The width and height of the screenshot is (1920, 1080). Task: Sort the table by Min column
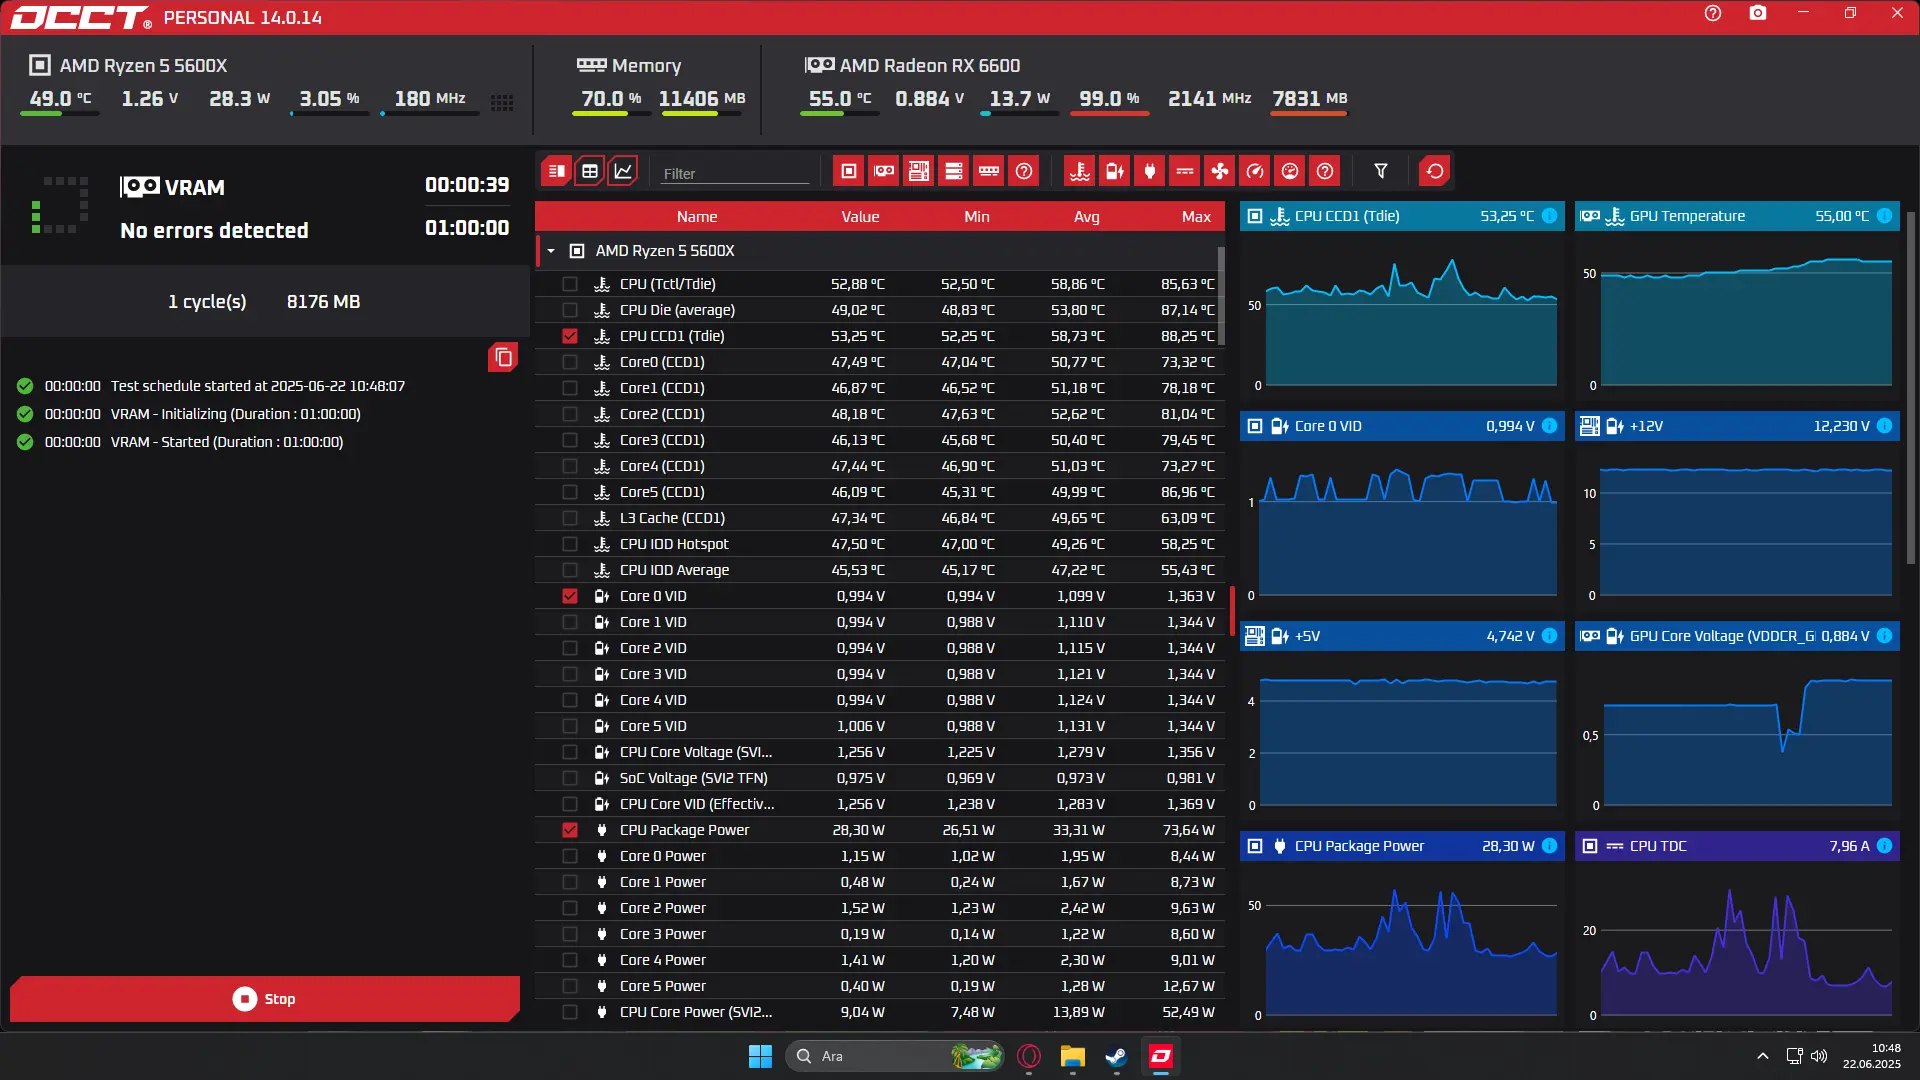977,217
